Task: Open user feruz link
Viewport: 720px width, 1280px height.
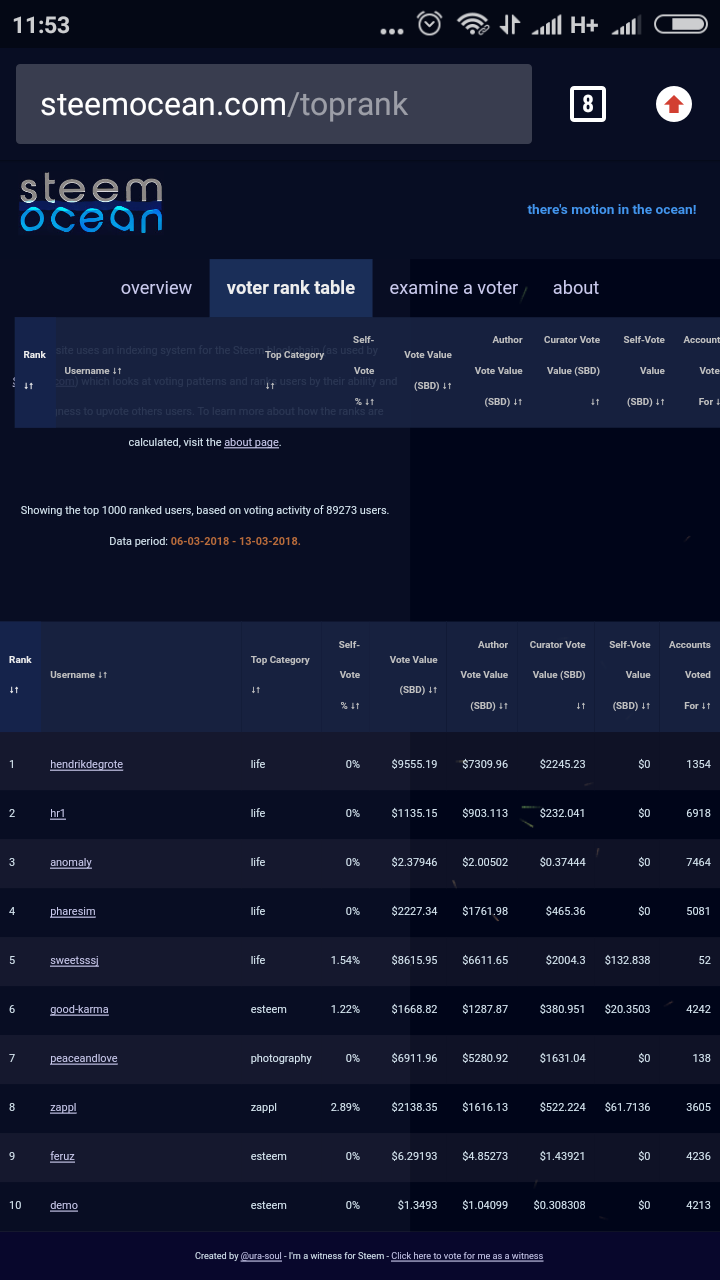Action: tap(62, 1156)
